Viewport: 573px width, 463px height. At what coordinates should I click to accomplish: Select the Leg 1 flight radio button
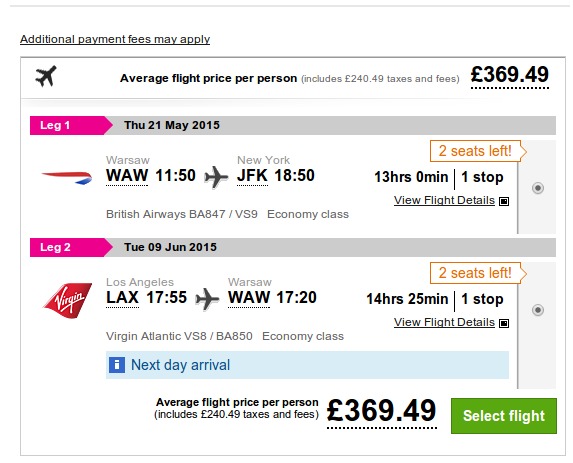pyautogui.click(x=538, y=188)
